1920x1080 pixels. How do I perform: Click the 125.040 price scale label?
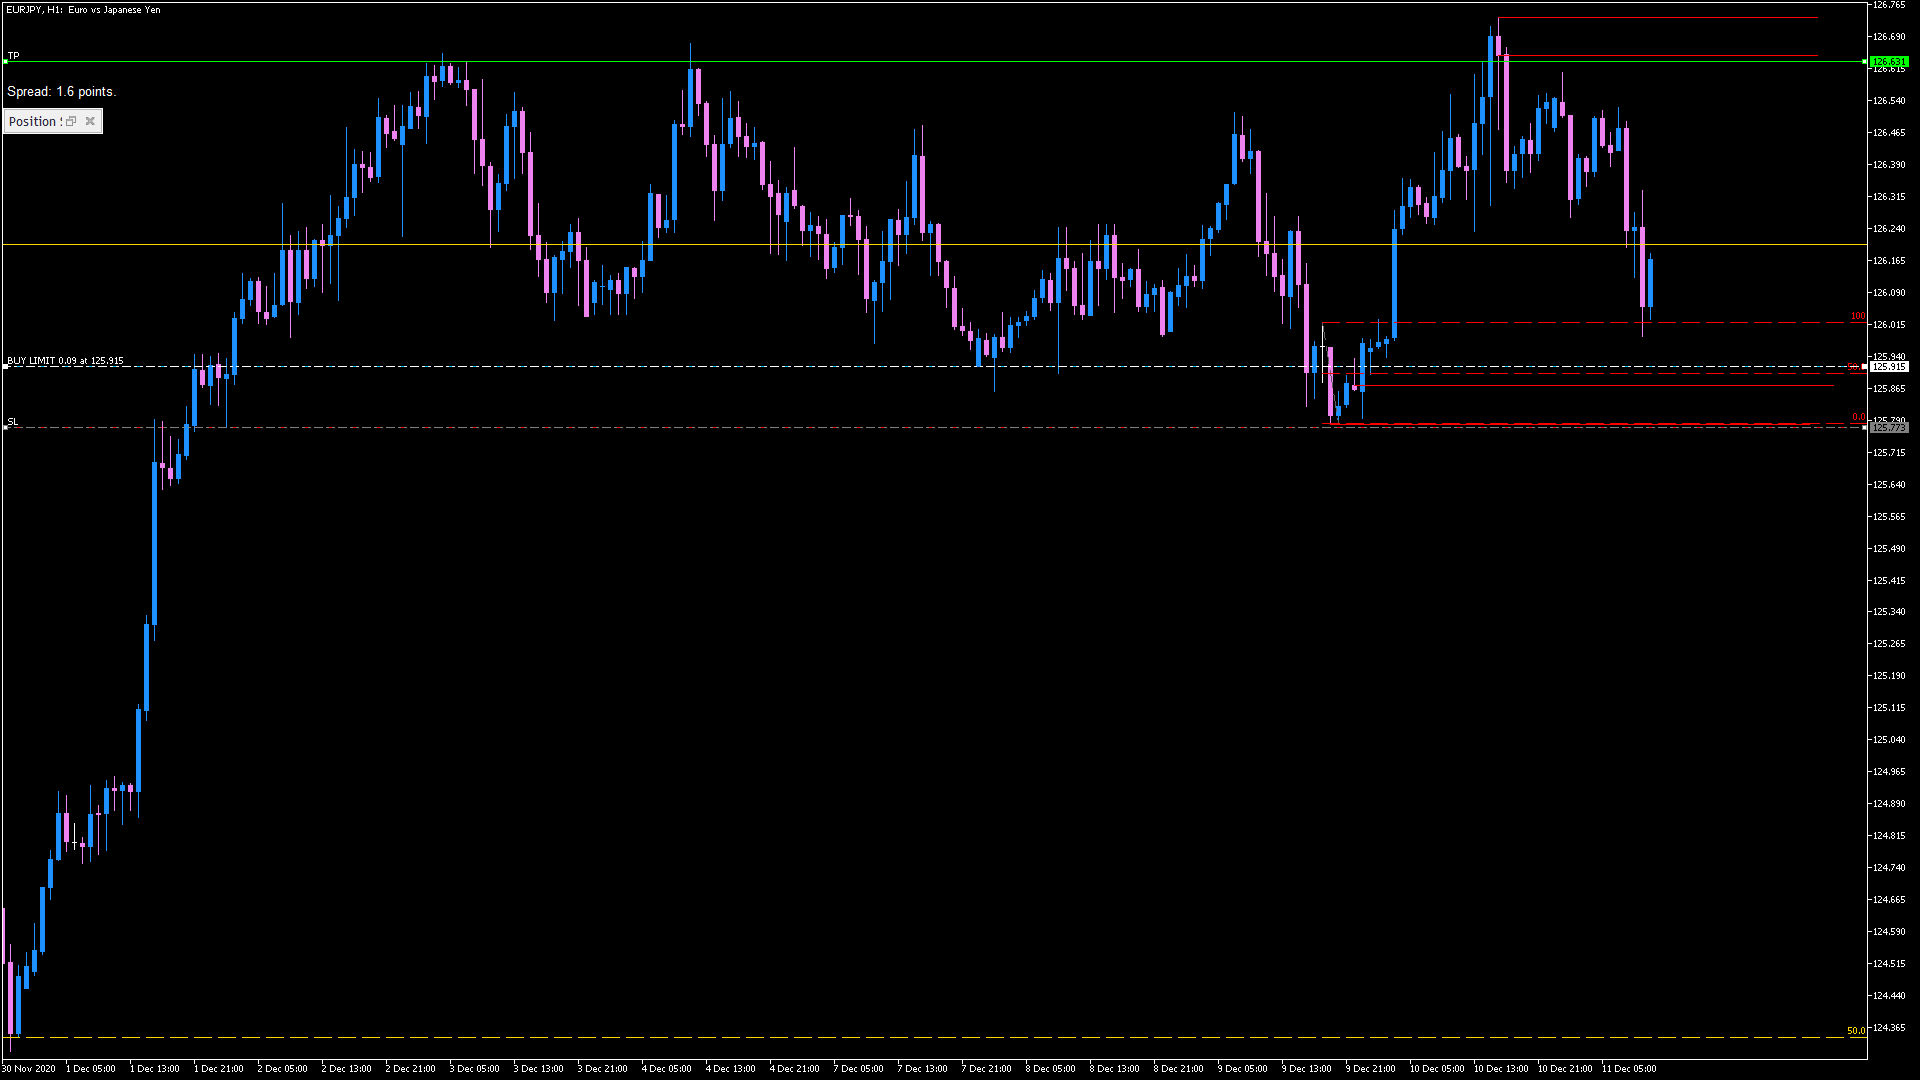click(1888, 740)
